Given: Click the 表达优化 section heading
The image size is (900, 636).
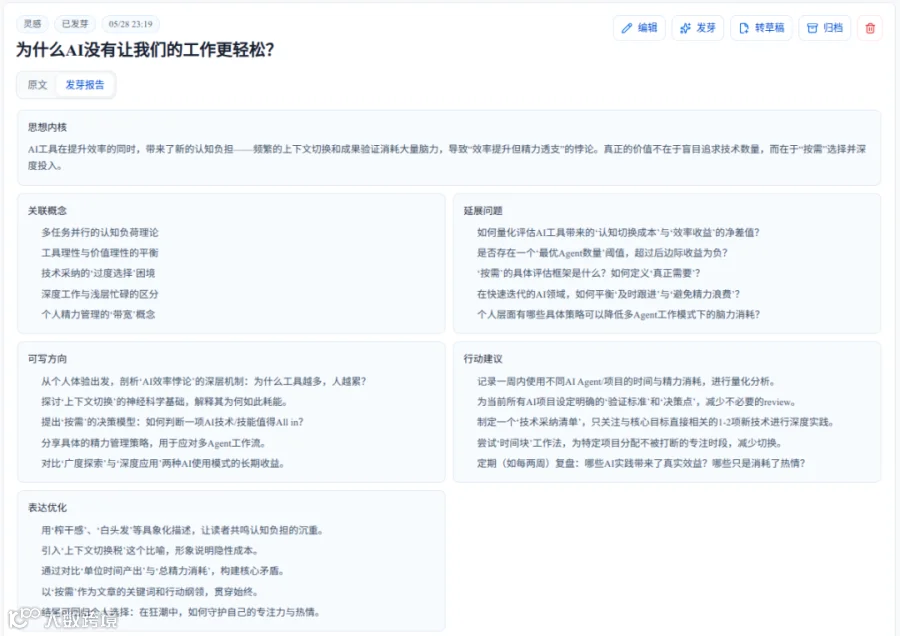Looking at the screenshot, I should 48,507.
